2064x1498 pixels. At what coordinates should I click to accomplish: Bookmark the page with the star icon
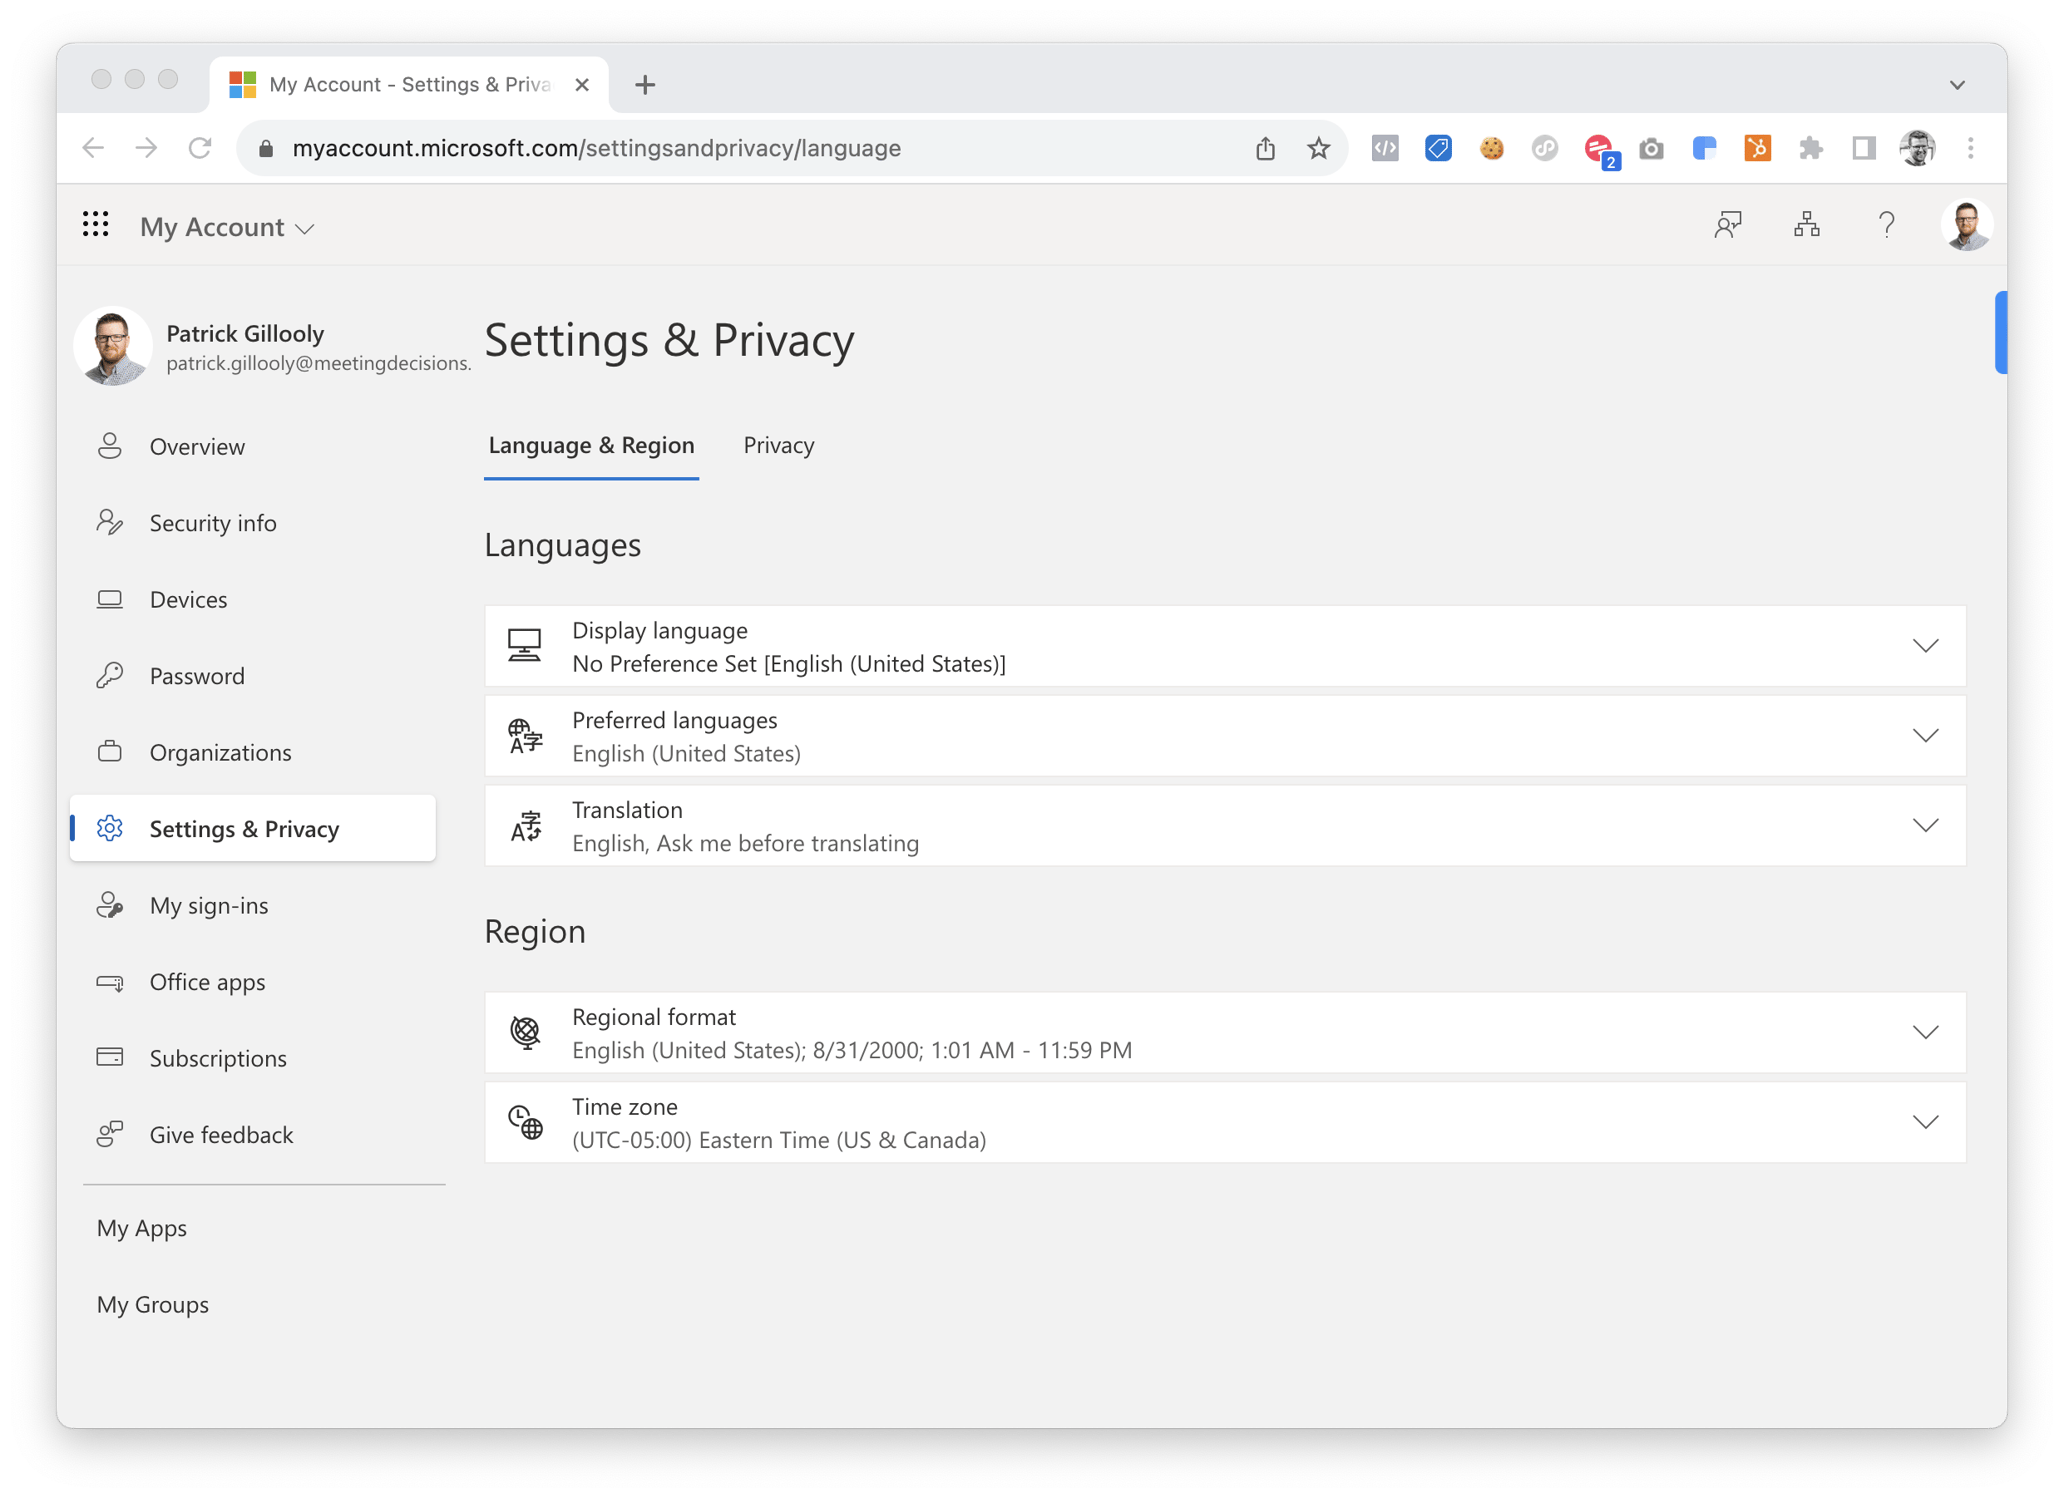tap(1319, 147)
